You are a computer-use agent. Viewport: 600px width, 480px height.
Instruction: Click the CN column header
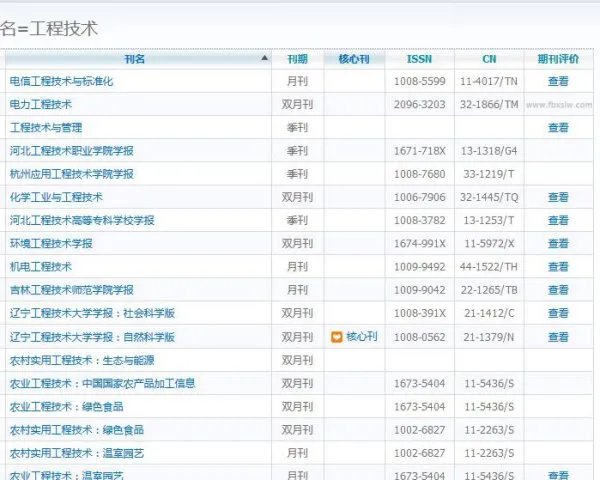tap(489, 59)
